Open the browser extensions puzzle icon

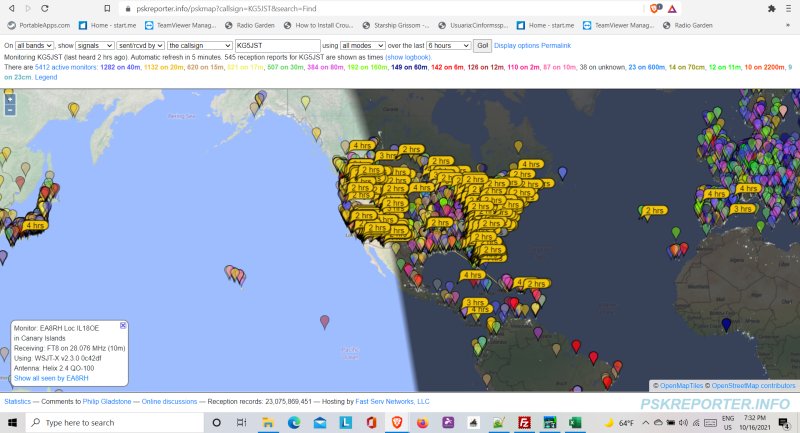coord(771,9)
